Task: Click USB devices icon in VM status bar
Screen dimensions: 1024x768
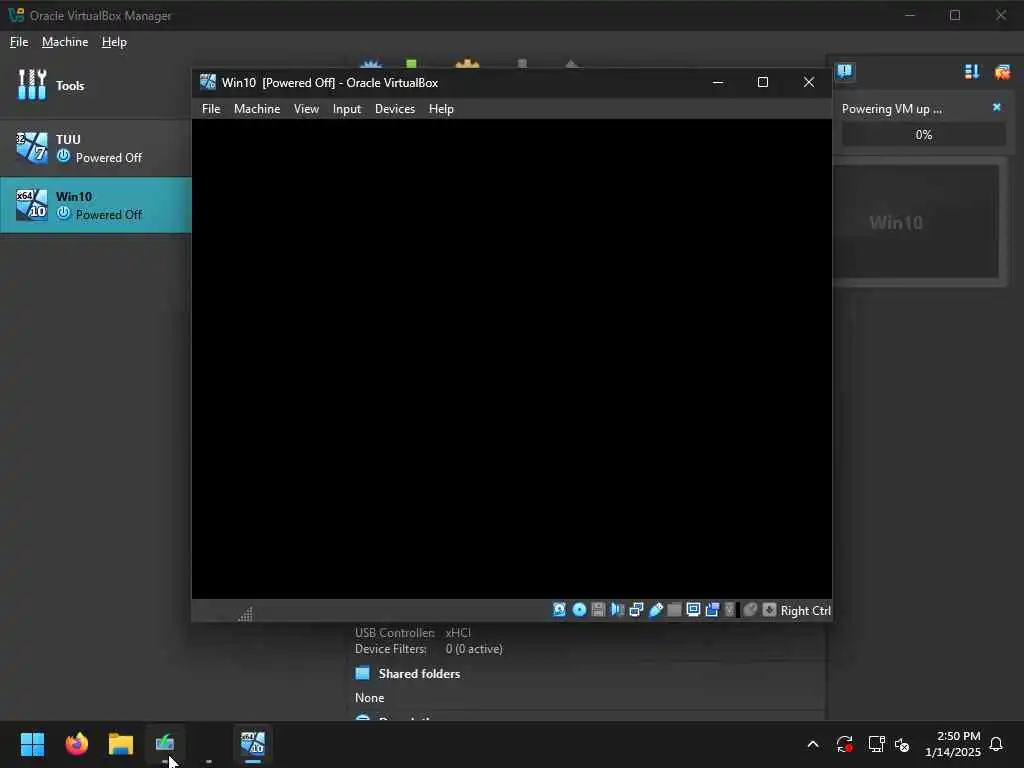Action: 656,610
